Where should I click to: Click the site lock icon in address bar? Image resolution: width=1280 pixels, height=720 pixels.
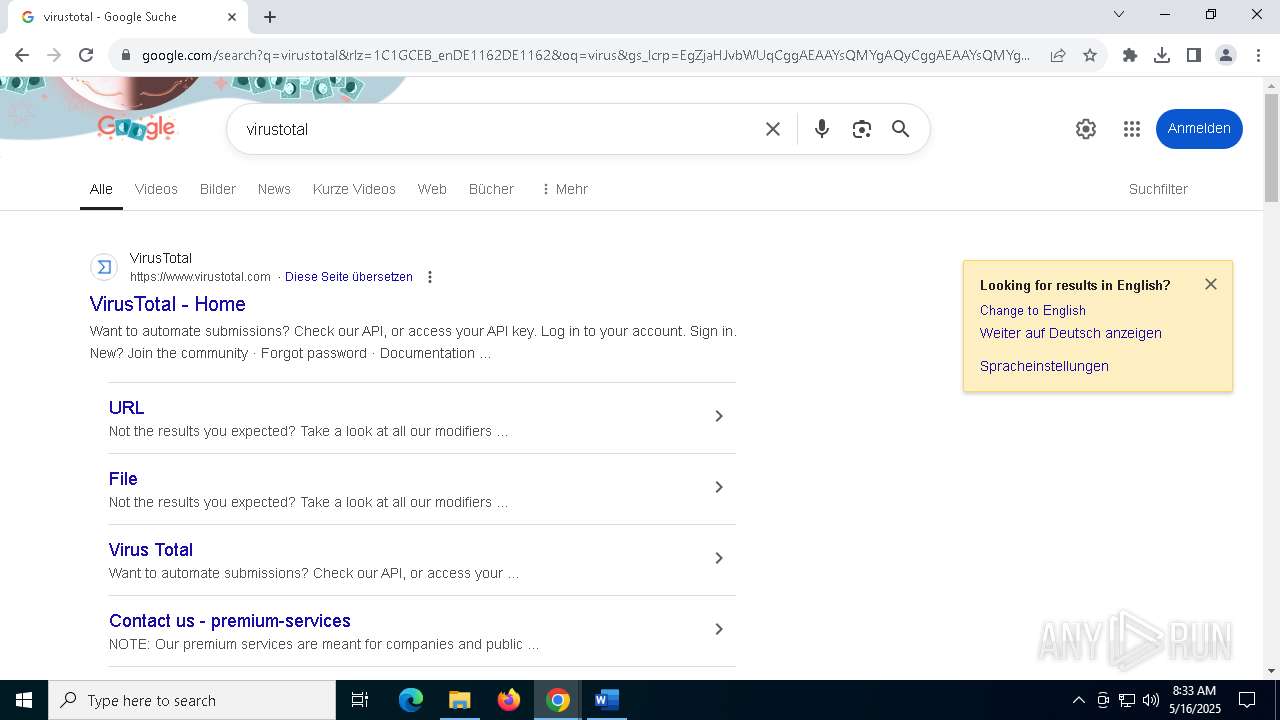125,55
